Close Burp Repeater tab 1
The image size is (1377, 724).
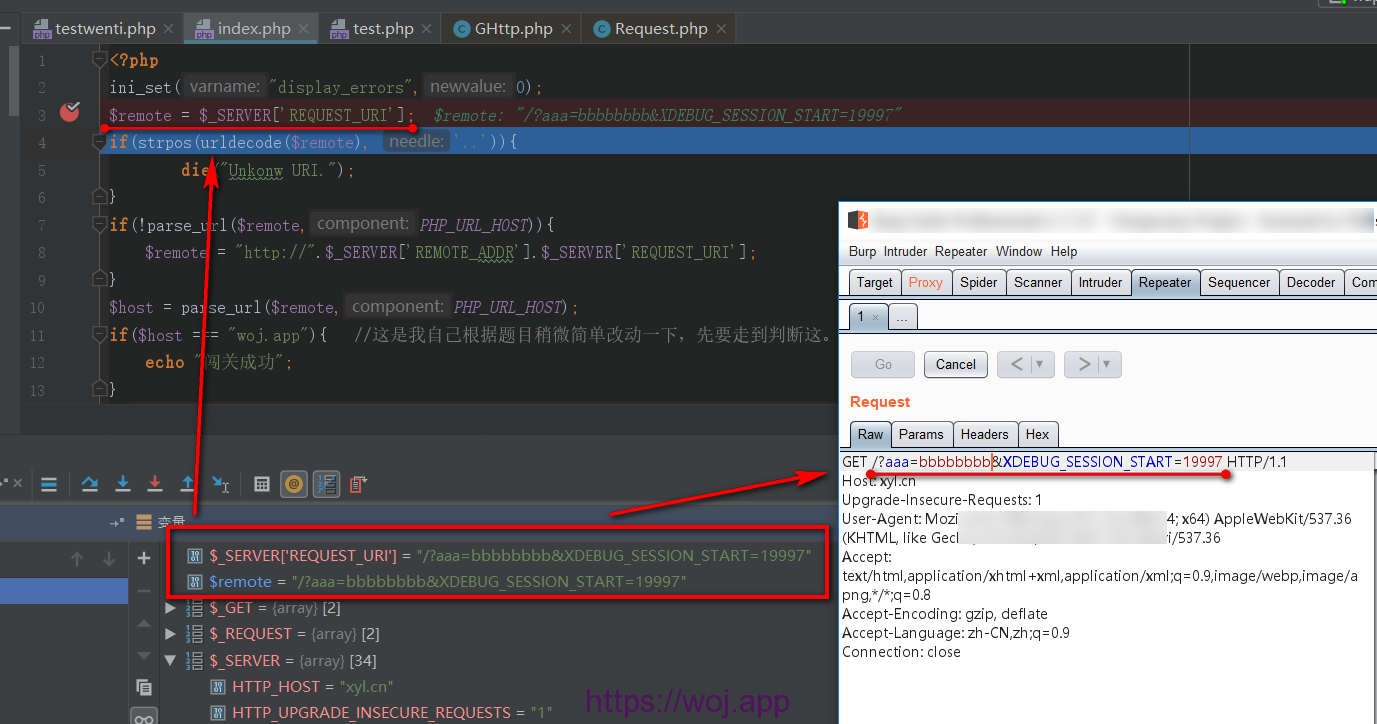point(875,317)
